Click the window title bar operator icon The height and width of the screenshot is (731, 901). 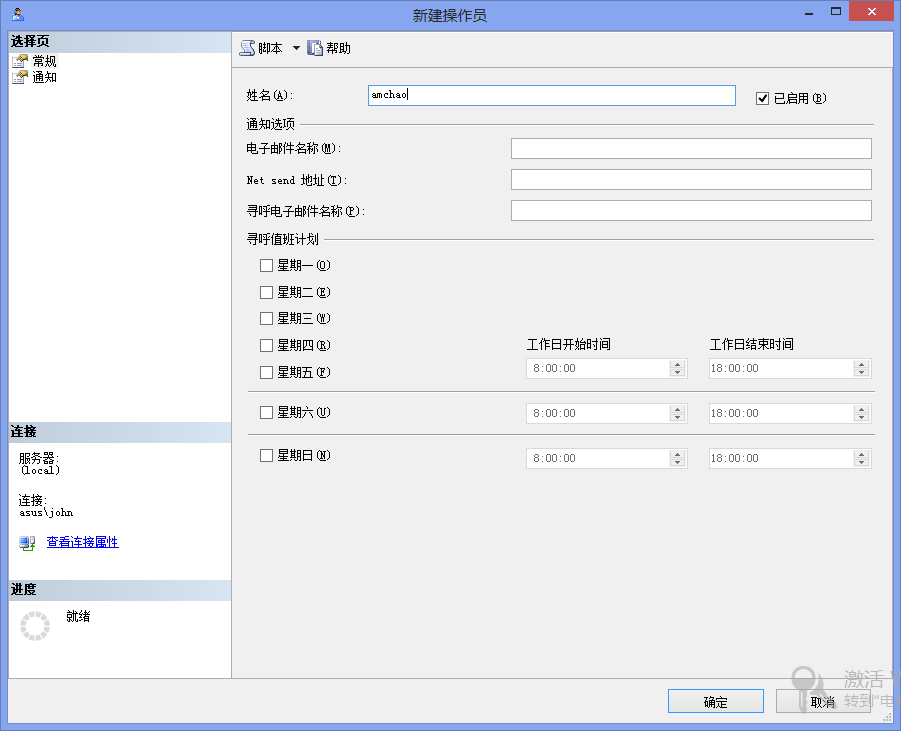18,14
